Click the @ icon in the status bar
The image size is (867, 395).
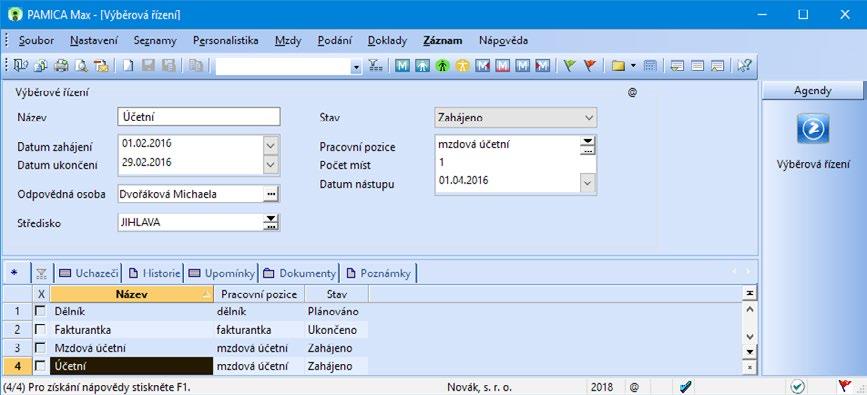[x=634, y=387]
